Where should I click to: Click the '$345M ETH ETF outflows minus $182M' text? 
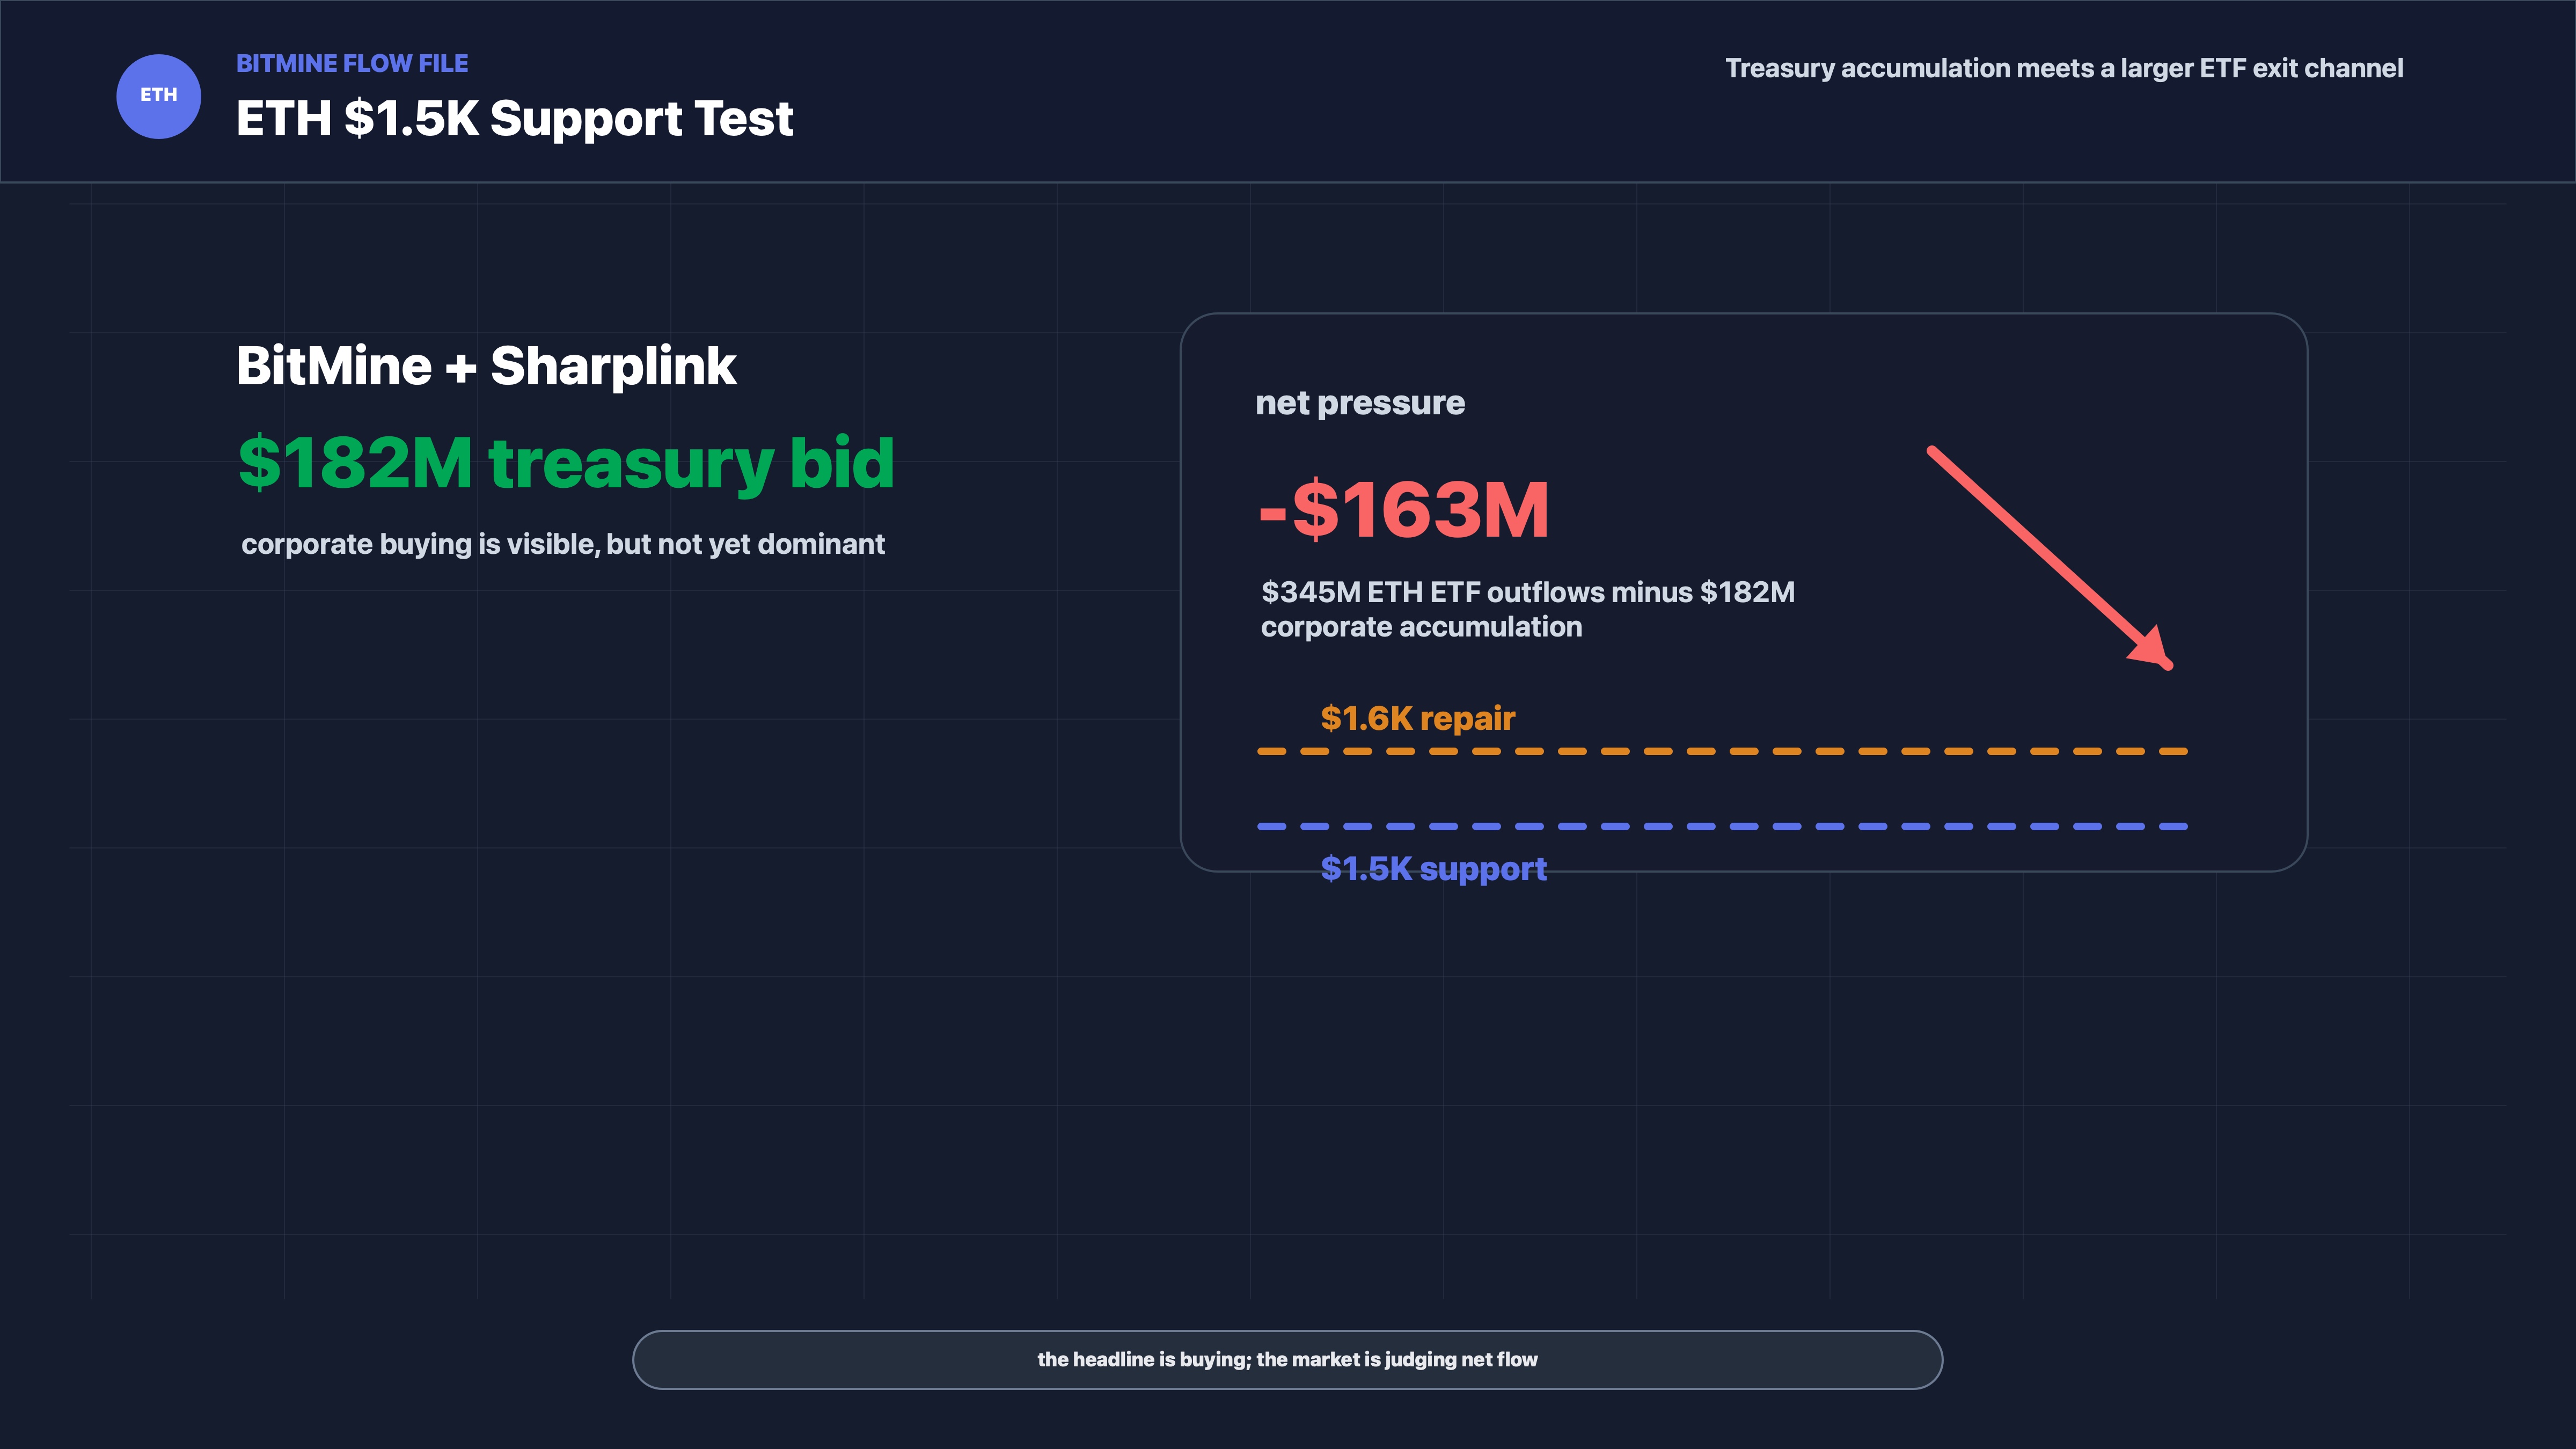(1528, 592)
